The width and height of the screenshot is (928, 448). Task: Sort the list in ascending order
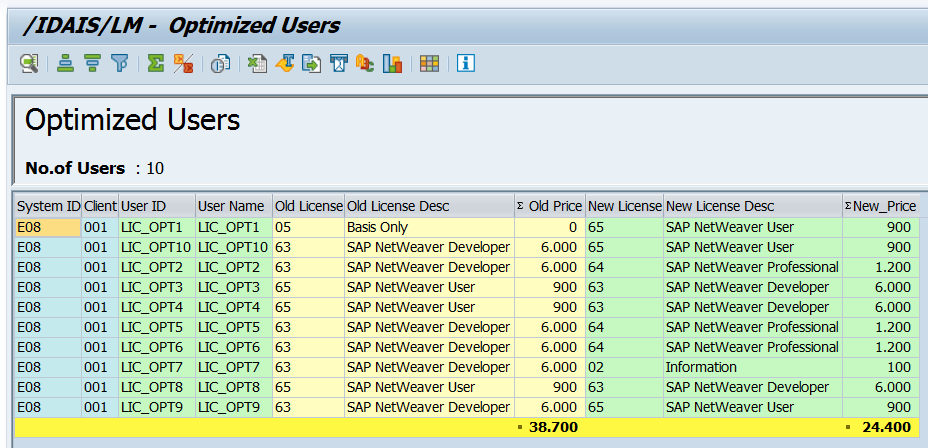point(65,63)
